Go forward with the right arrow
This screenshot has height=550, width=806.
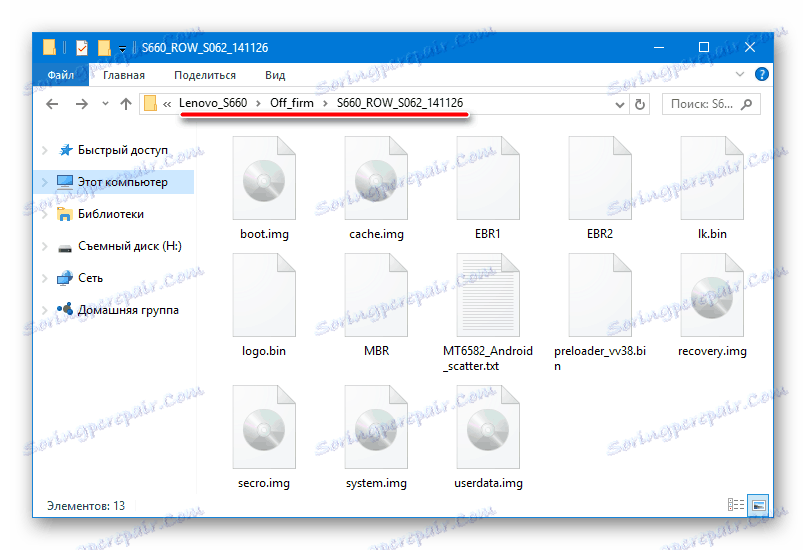click(81, 104)
